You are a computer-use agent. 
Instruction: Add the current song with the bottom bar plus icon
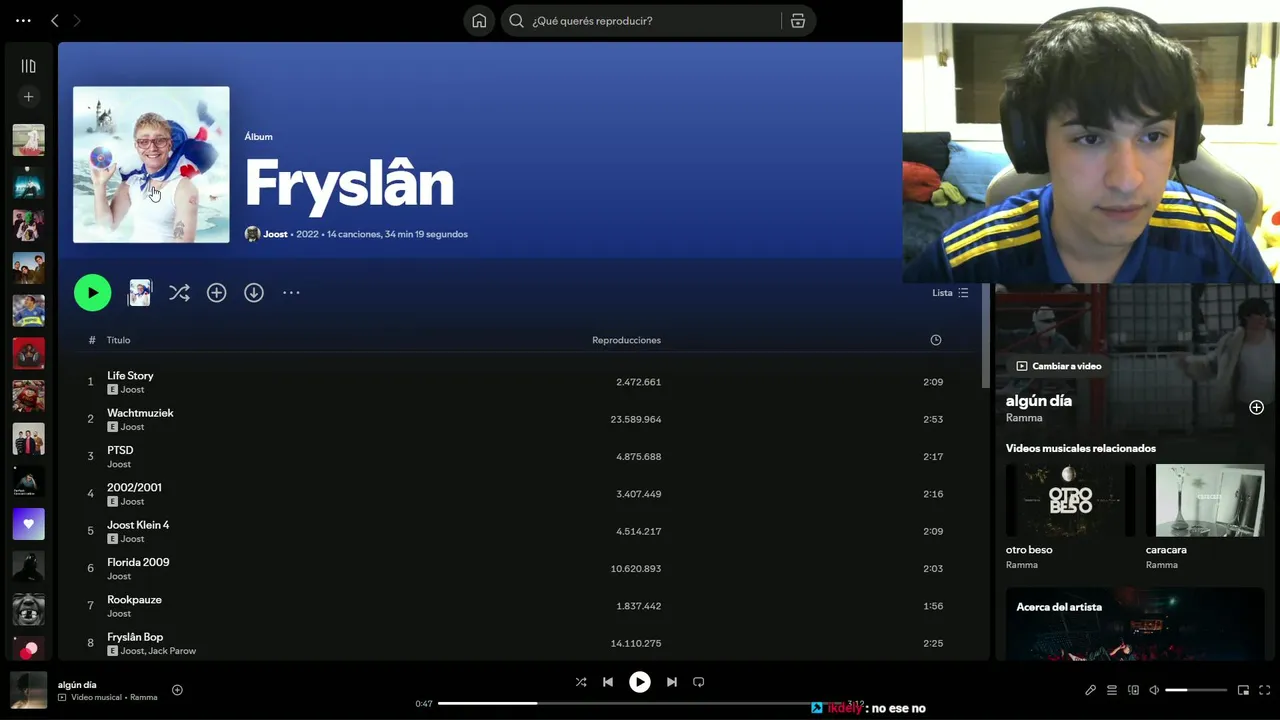pos(177,690)
